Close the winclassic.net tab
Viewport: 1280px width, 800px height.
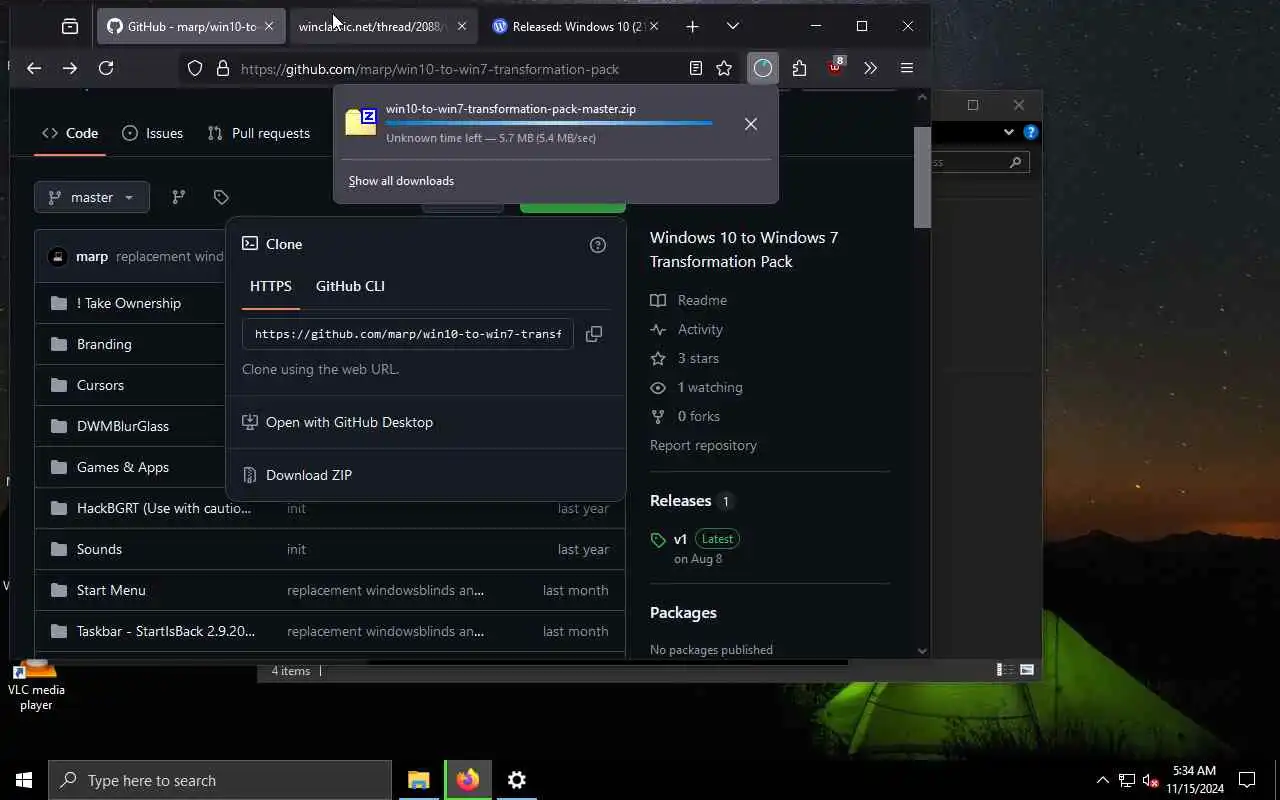click(461, 26)
